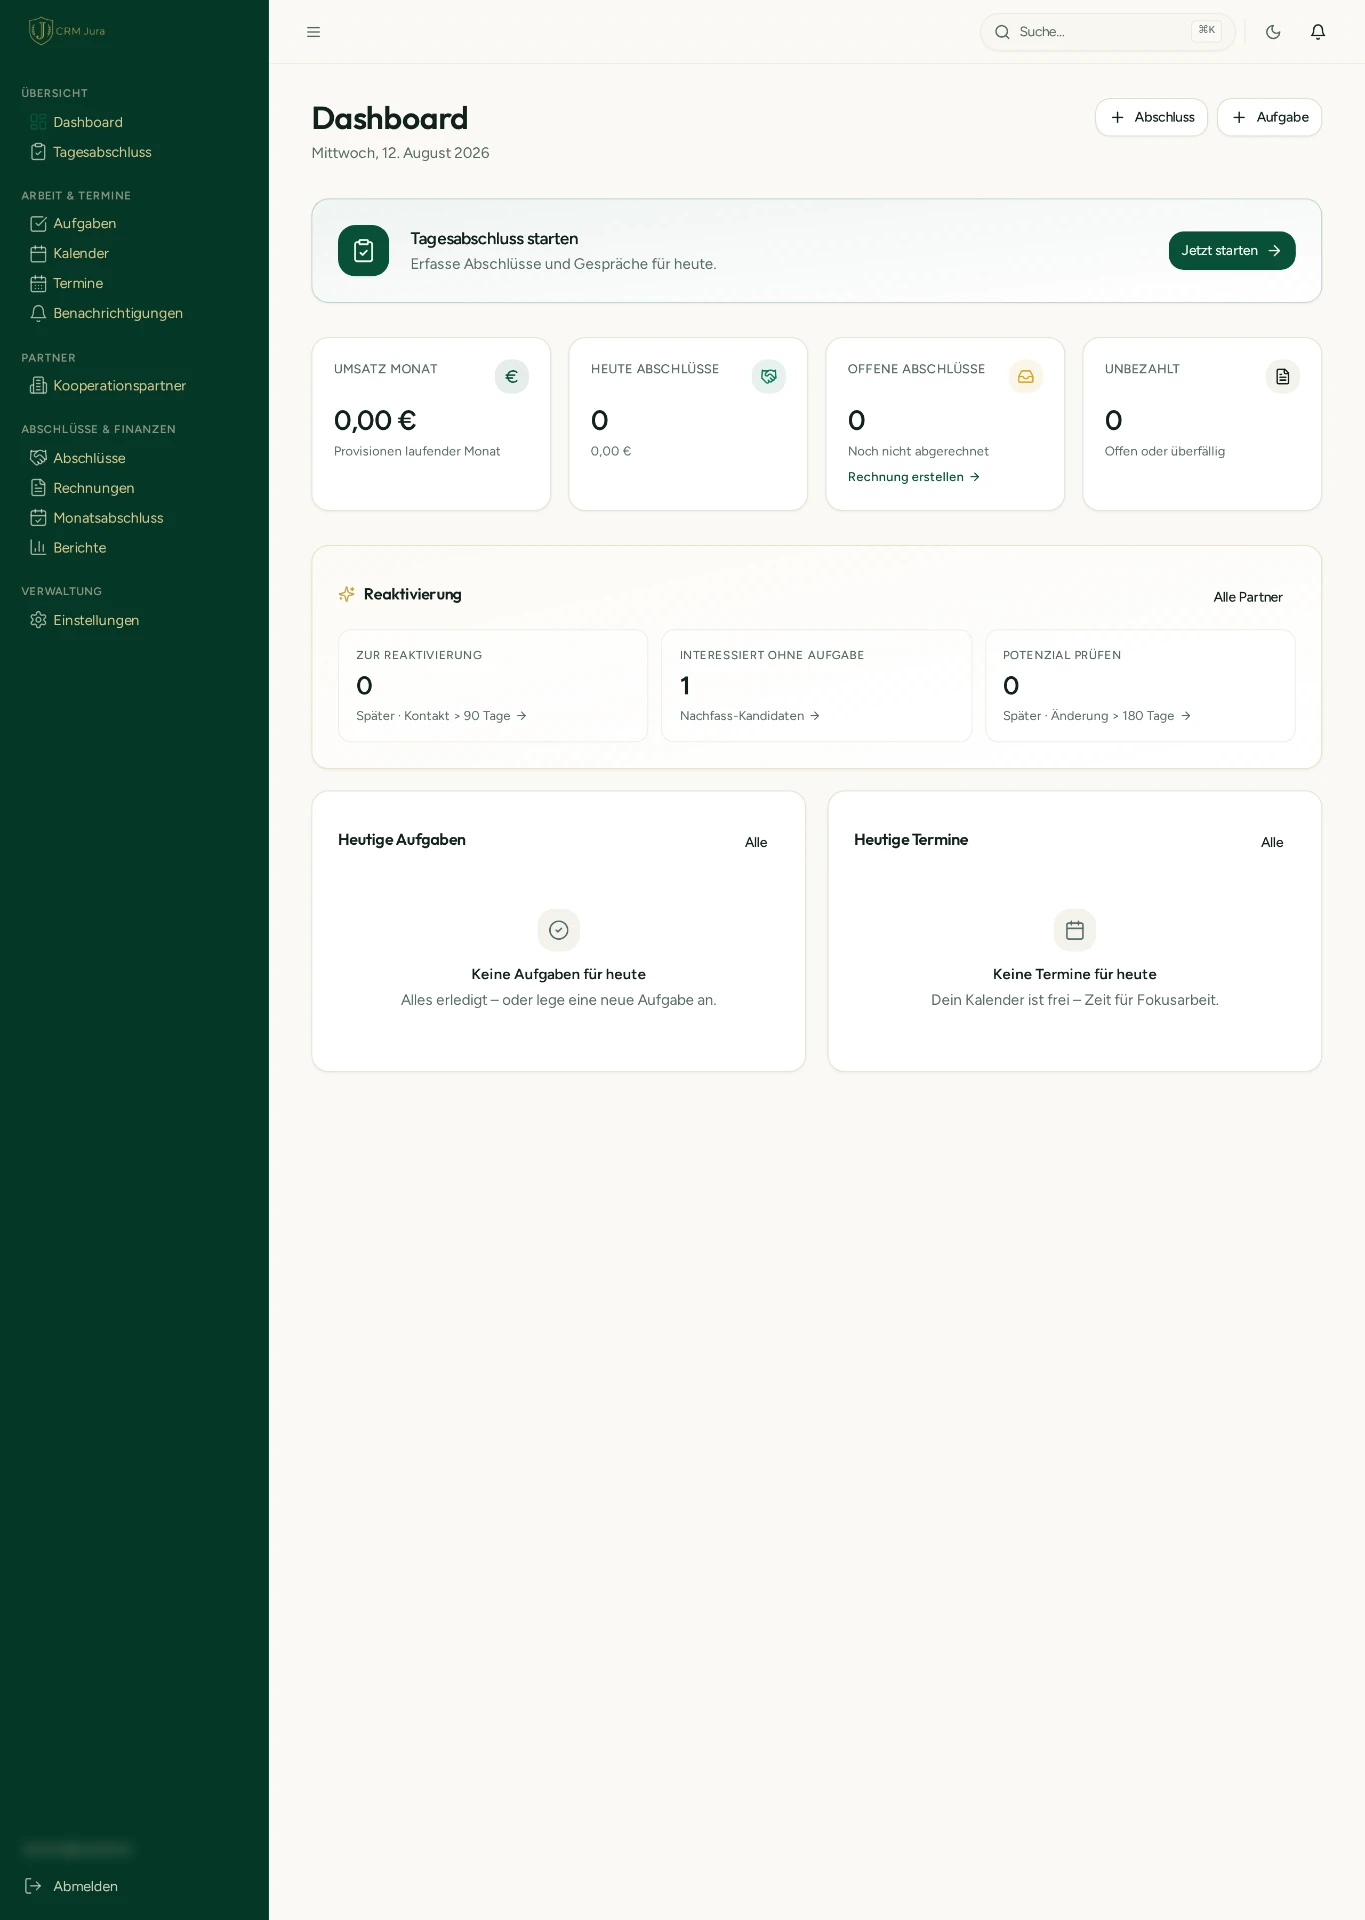Click the Aufgabe button in header
The image size is (1365, 1920).
(x=1269, y=117)
